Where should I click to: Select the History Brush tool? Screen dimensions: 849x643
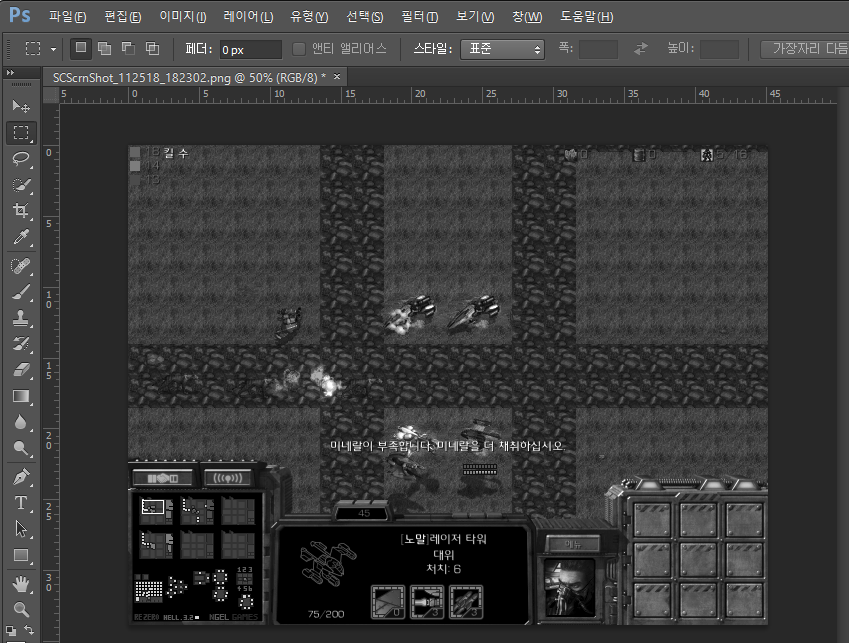[21, 344]
